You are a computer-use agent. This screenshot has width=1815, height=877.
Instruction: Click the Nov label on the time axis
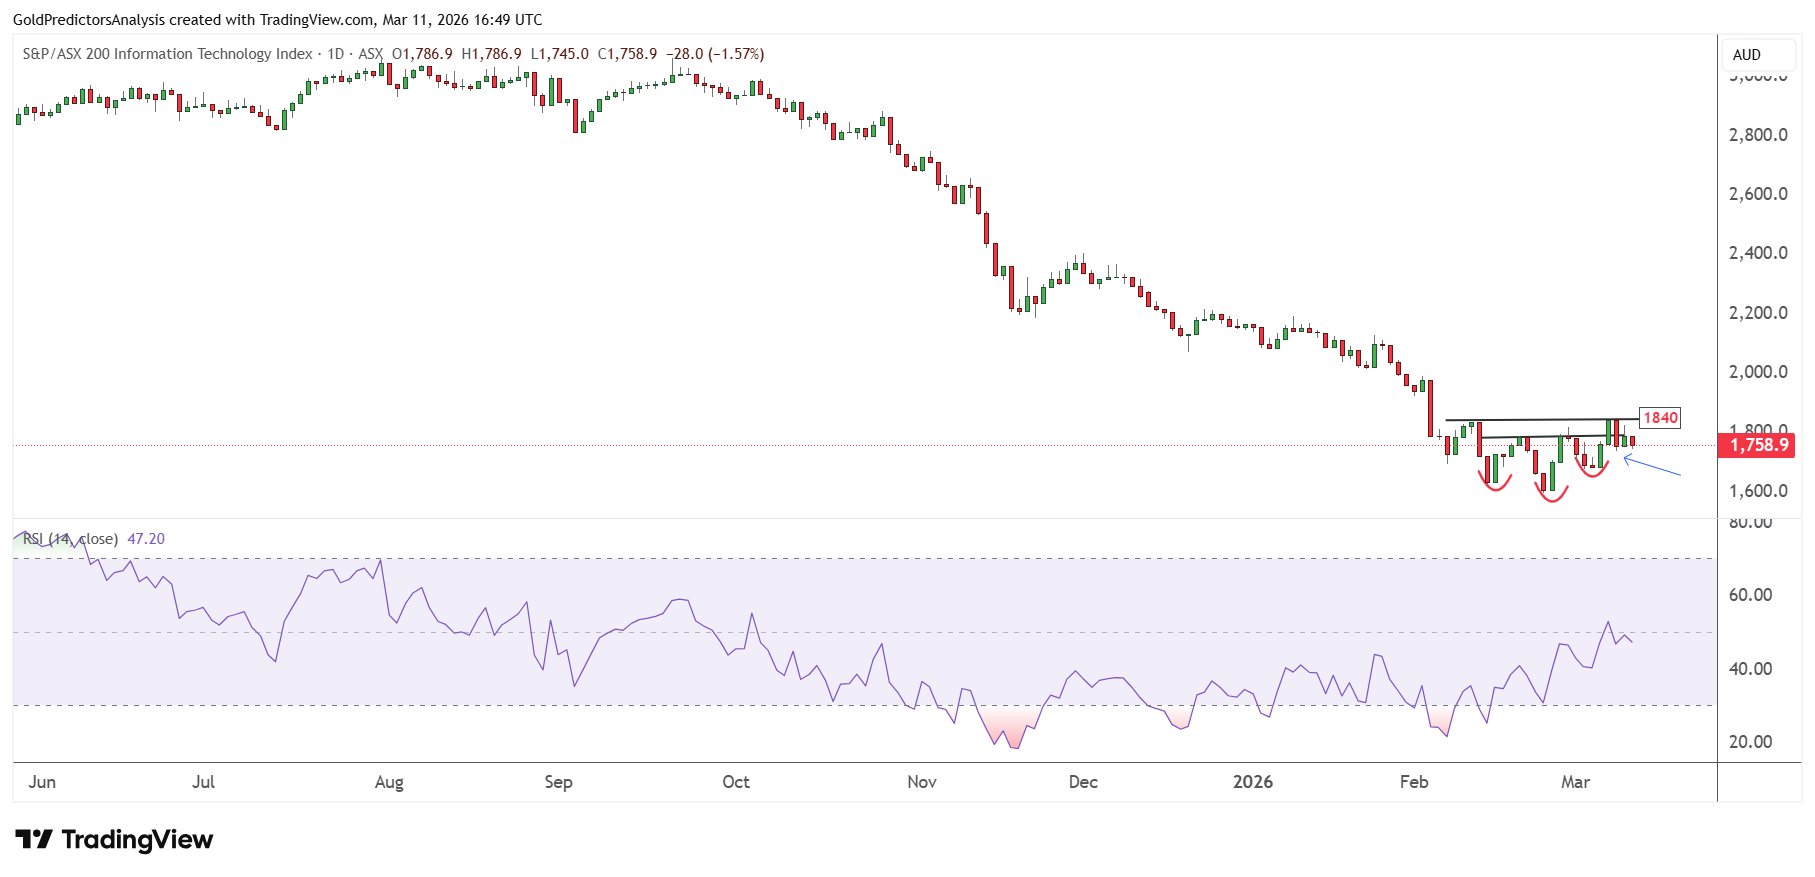tap(922, 782)
